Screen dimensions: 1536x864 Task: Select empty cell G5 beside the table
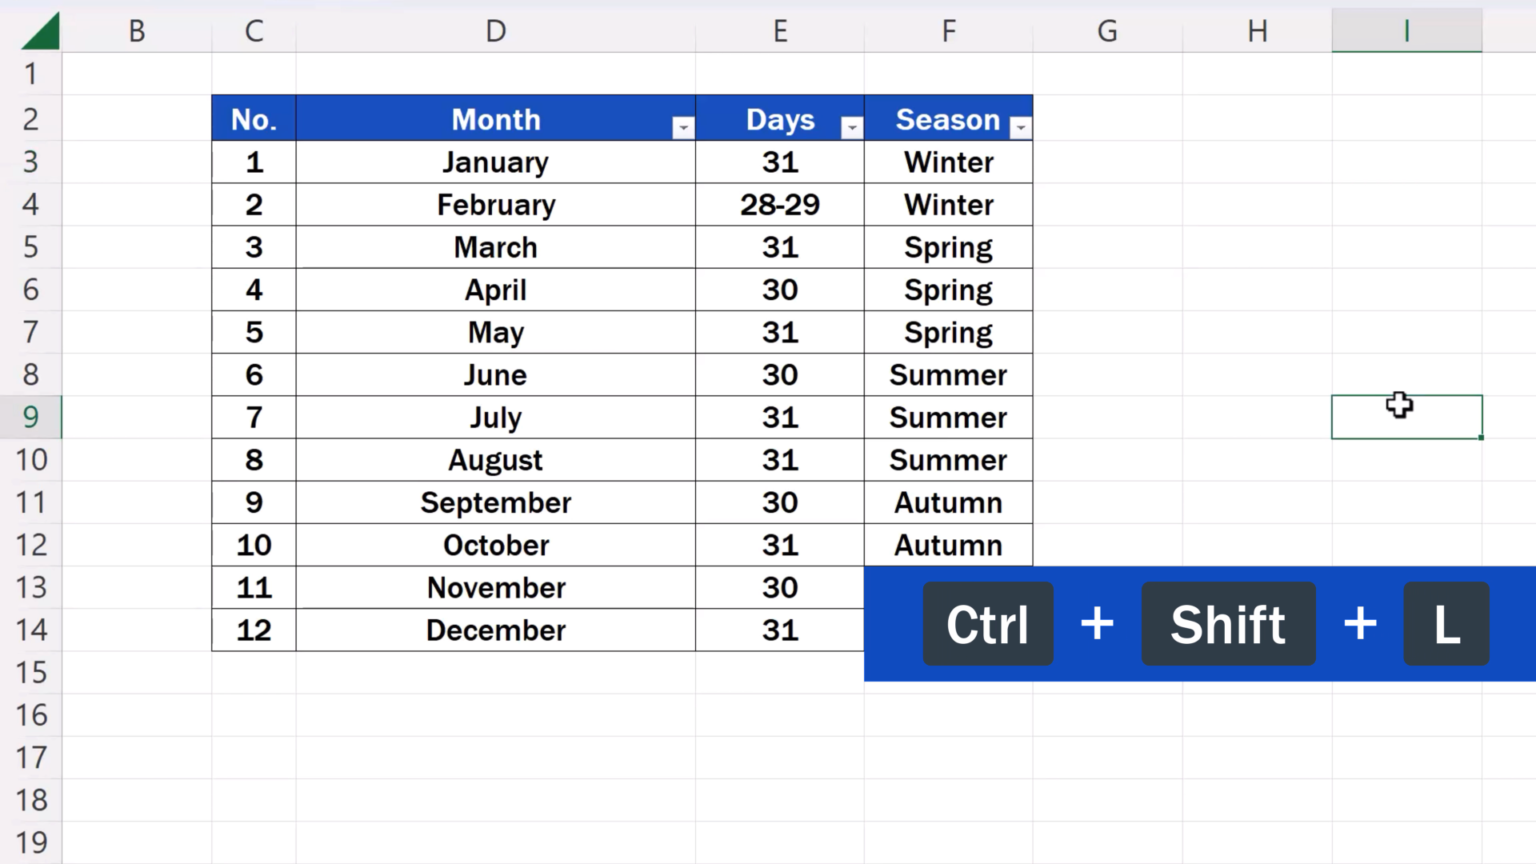tap(1107, 247)
